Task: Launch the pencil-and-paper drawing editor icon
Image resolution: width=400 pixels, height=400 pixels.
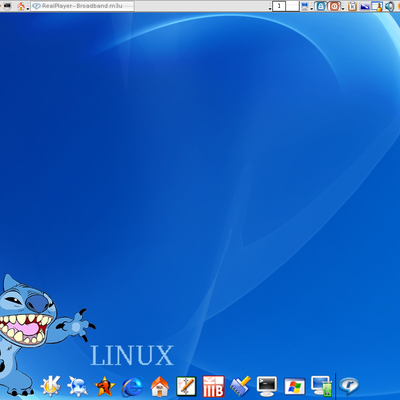Action: click(x=186, y=386)
